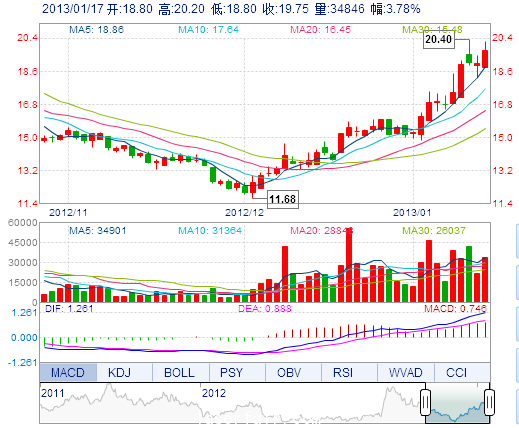The height and width of the screenshot is (428, 519).
Task: Click the volume MA20 legend in pink
Action: [x=322, y=230]
